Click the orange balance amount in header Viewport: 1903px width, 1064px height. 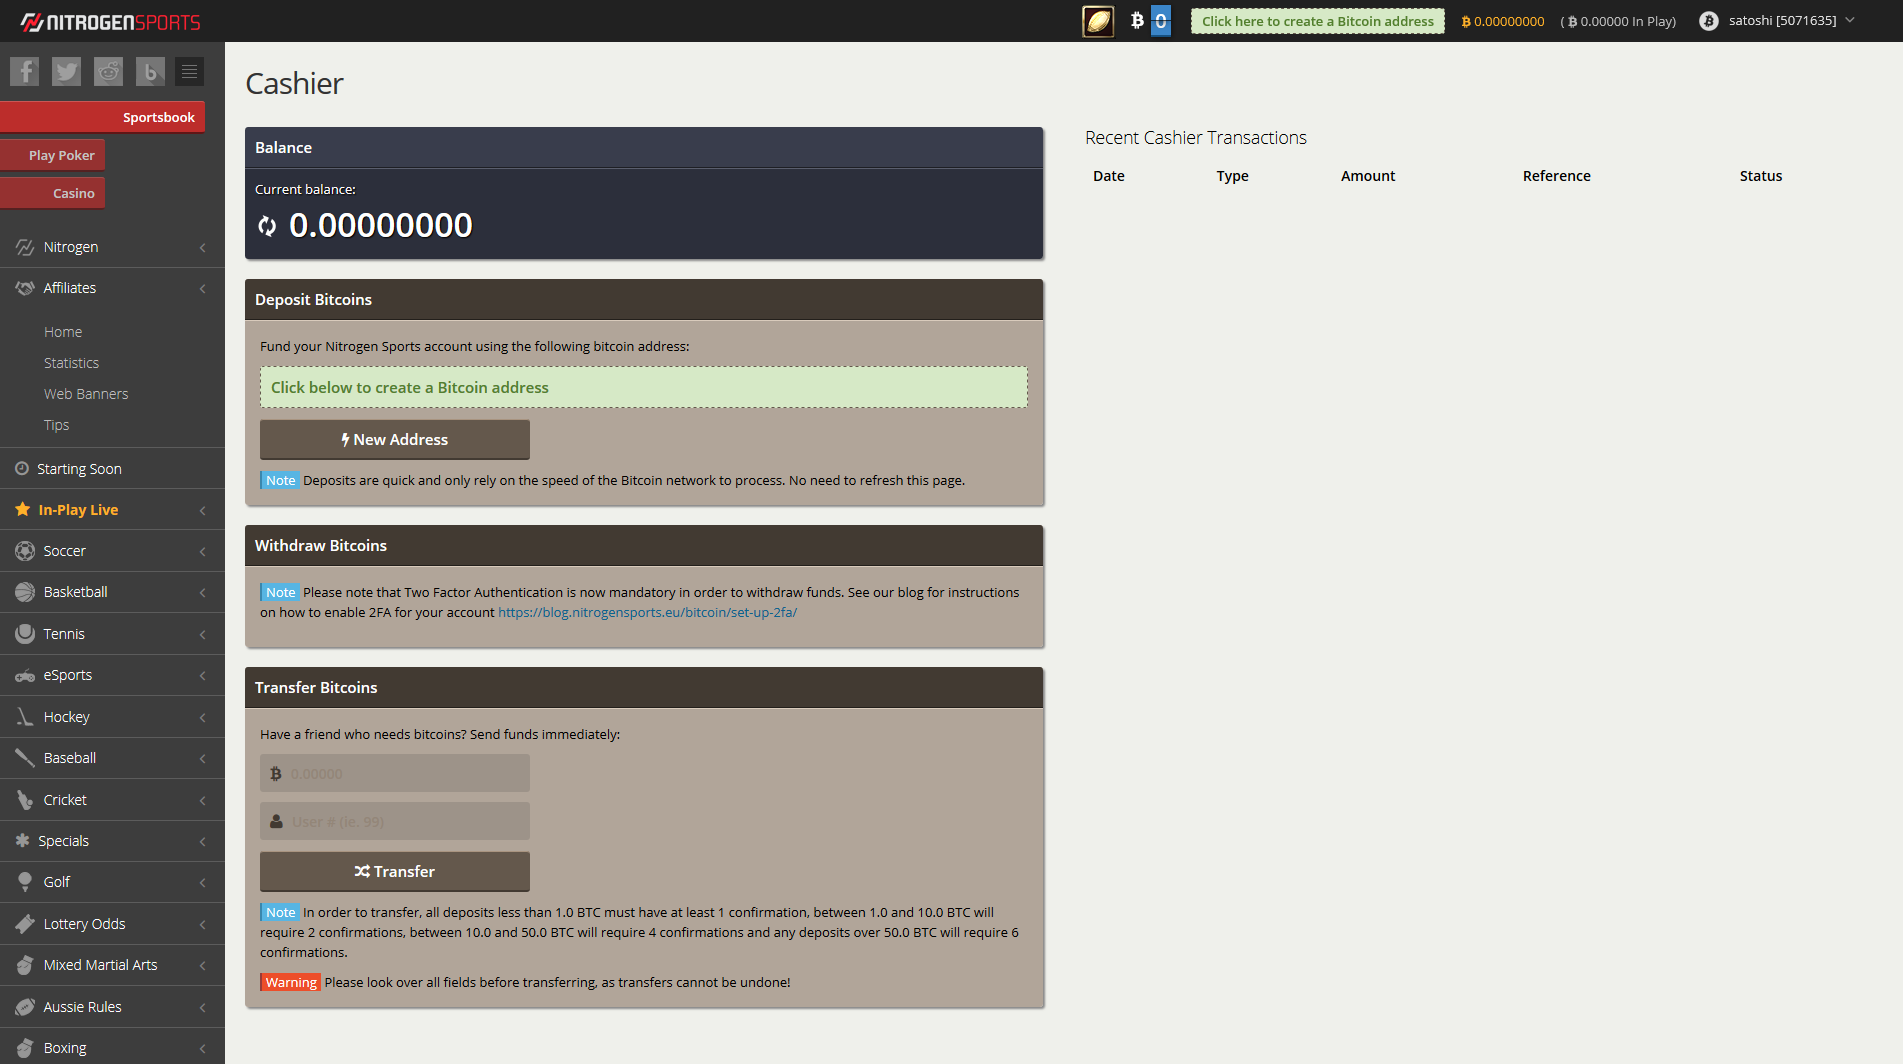point(1503,21)
